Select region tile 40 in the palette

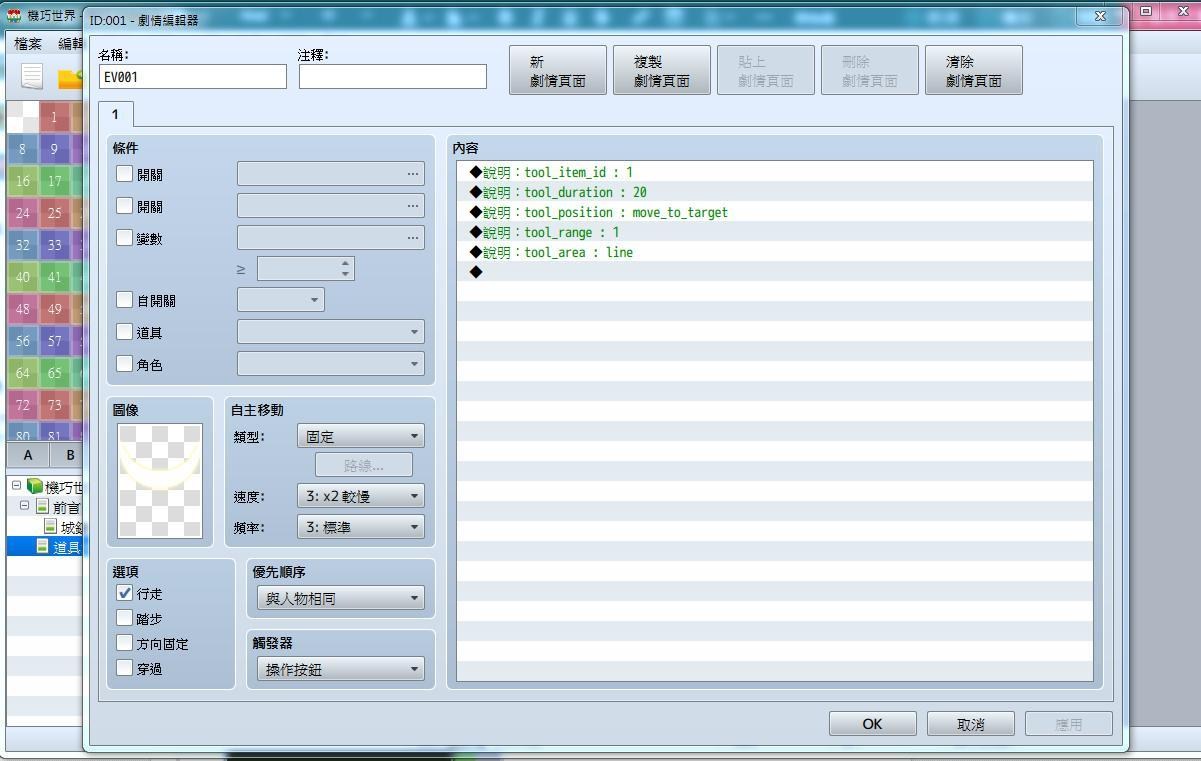pos(23,277)
